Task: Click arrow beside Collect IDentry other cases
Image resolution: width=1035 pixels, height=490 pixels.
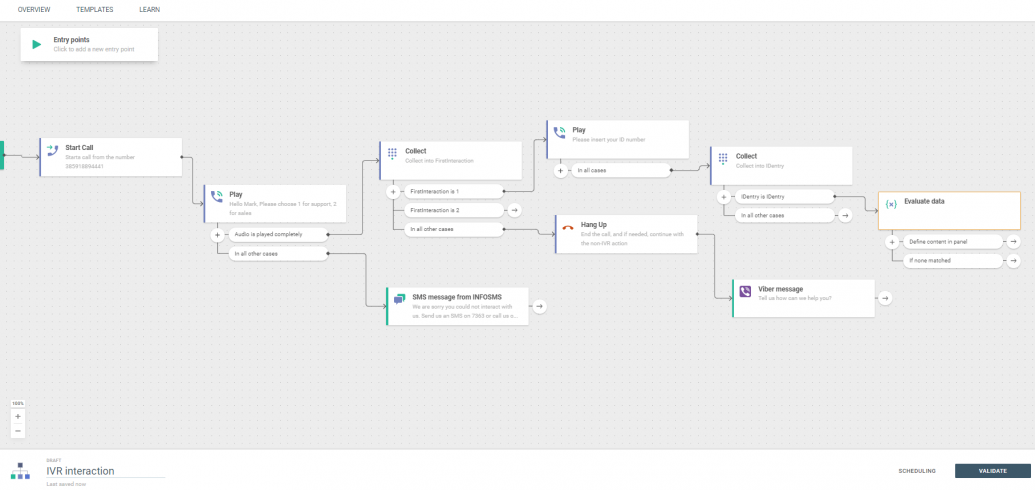Action: click(x=846, y=215)
